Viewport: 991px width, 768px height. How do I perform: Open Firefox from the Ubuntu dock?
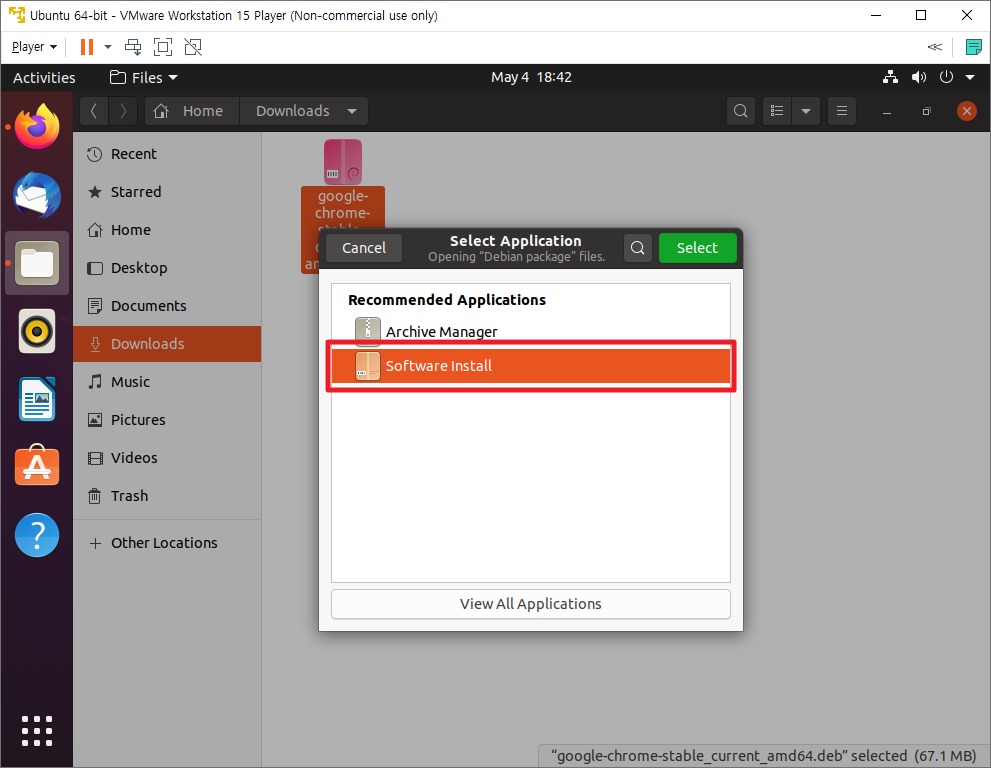pos(37,126)
